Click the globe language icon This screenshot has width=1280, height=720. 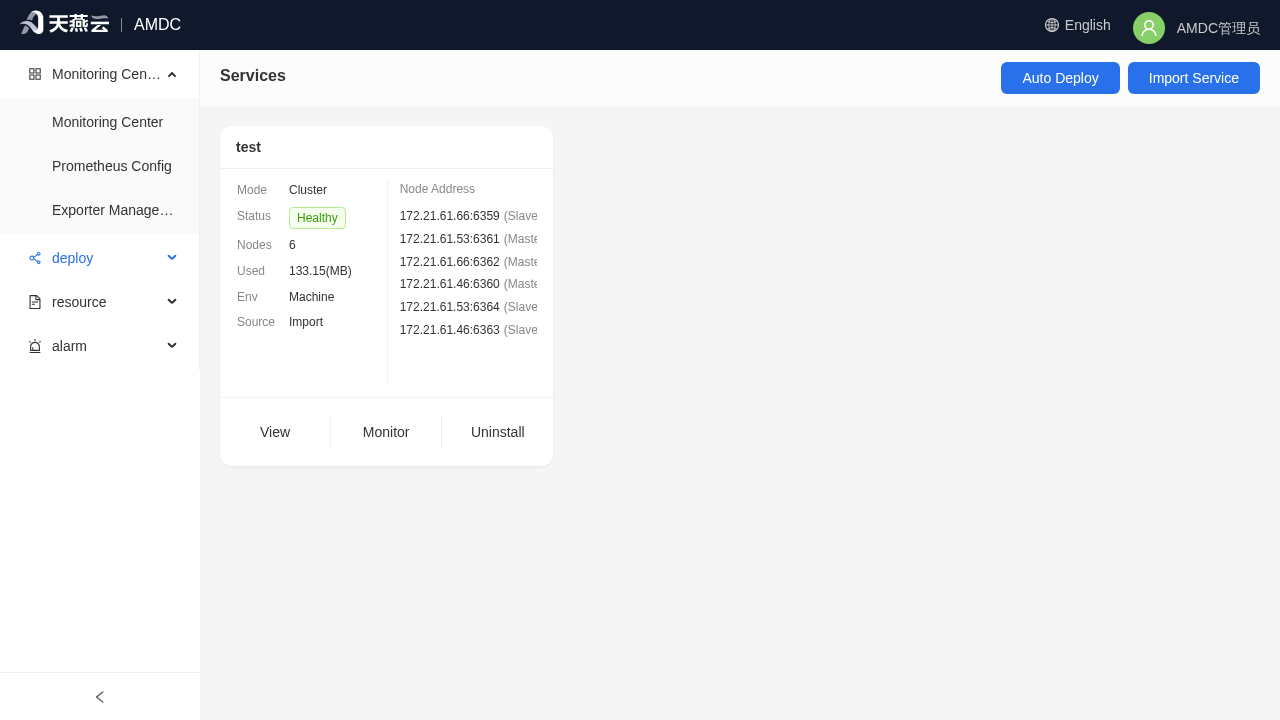(x=1052, y=25)
